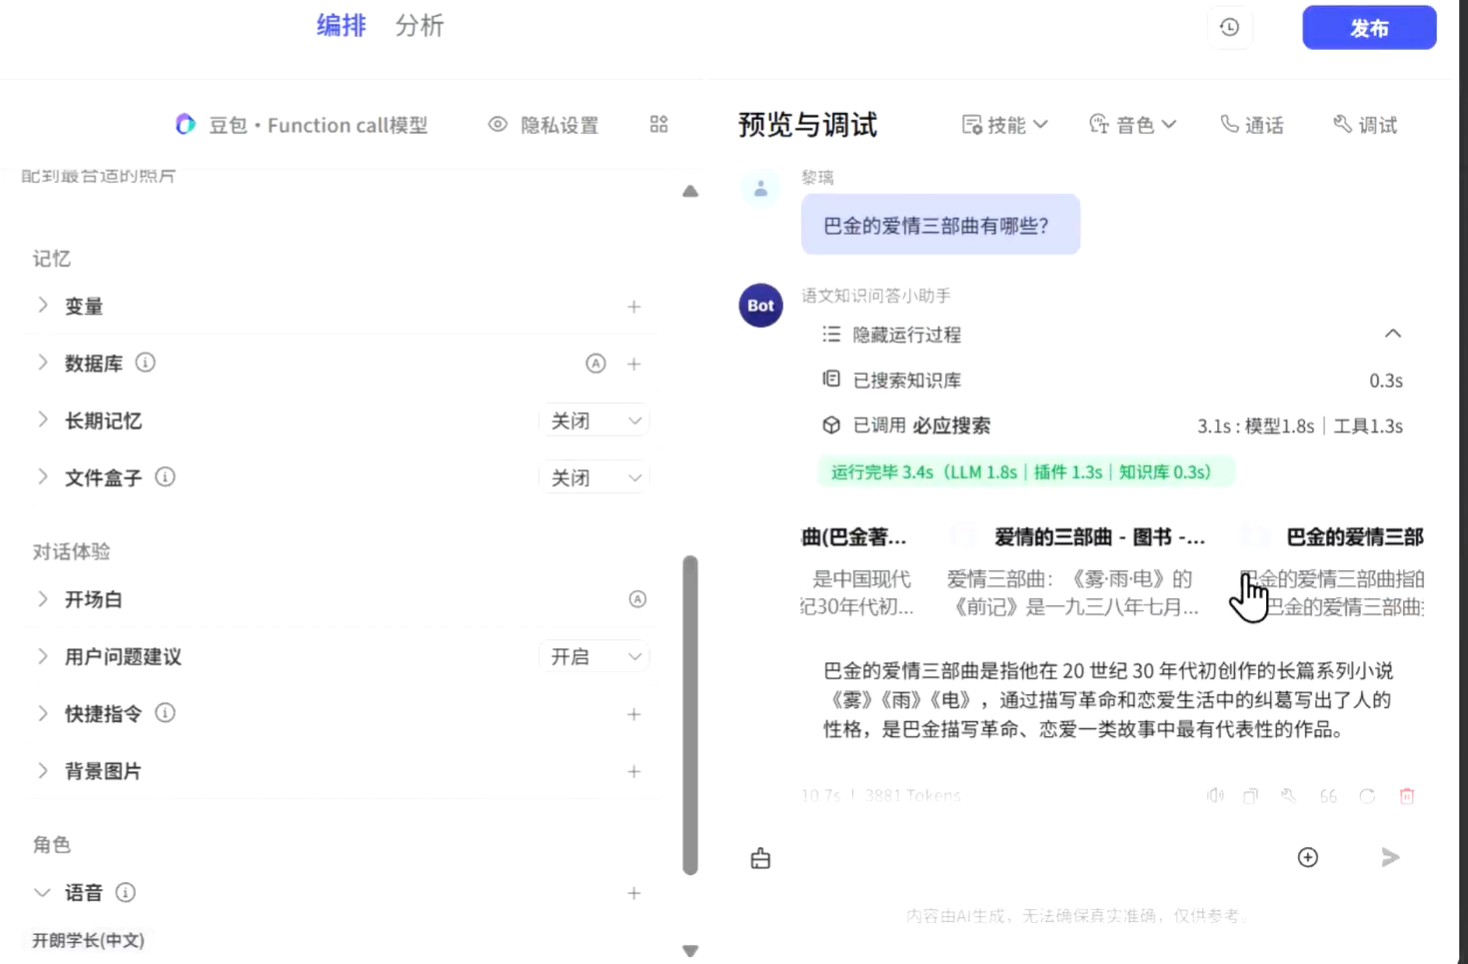1468x964 pixels.
Task: Open the 技能 dropdown in preview header
Action: point(1005,125)
